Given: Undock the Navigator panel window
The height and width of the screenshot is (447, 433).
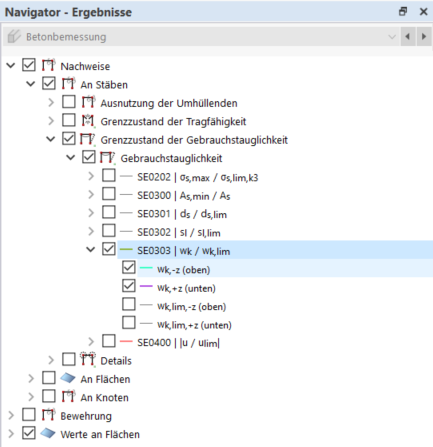Looking at the screenshot, I should (x=403, y=12).
